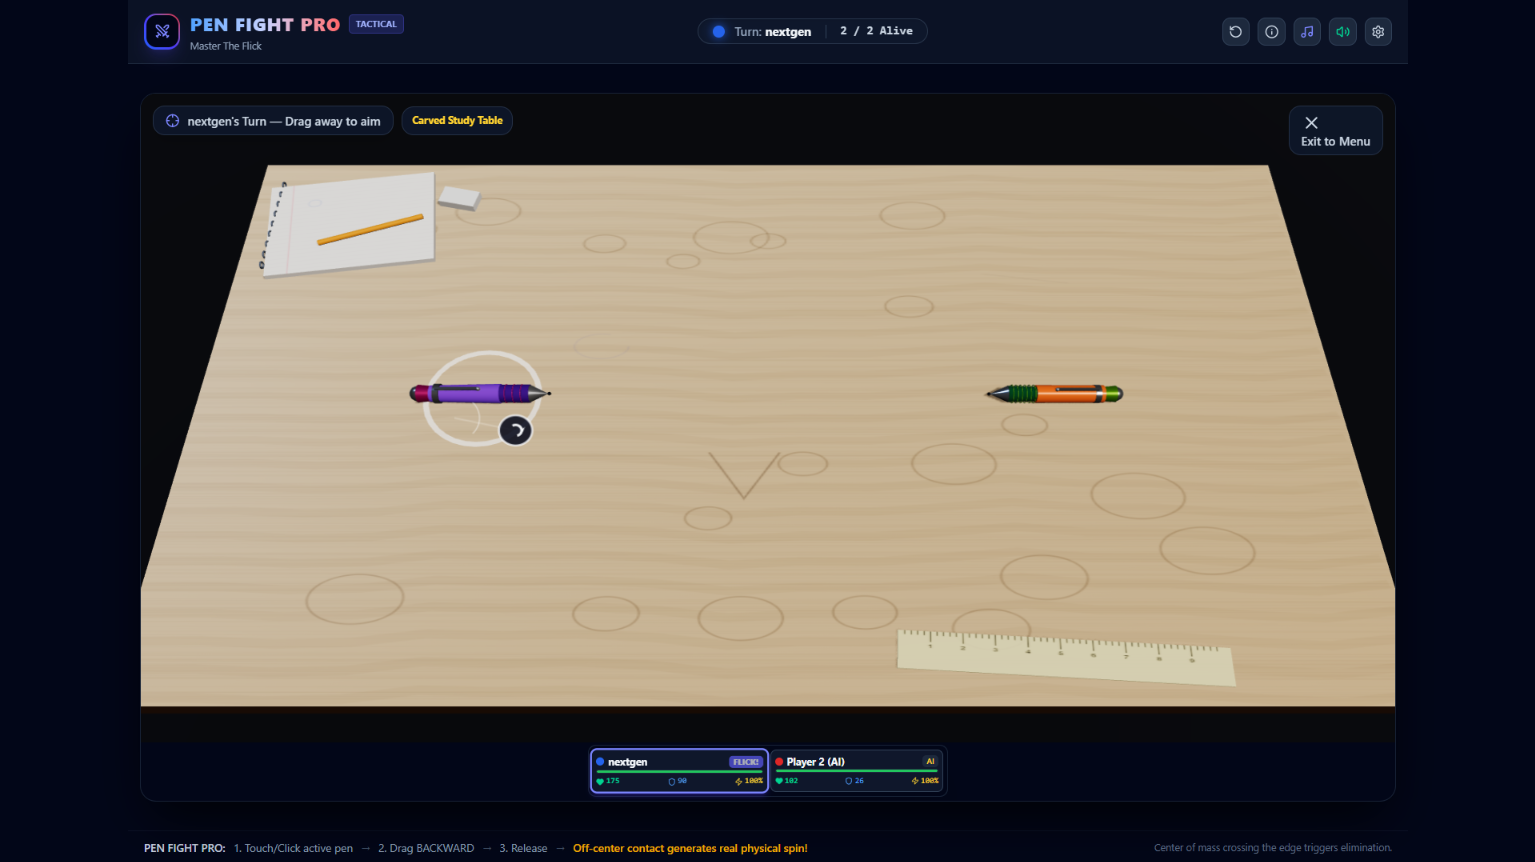
Task: Click the crosshair aim icon beside nextgen's Turn
Action: [172, 121]
